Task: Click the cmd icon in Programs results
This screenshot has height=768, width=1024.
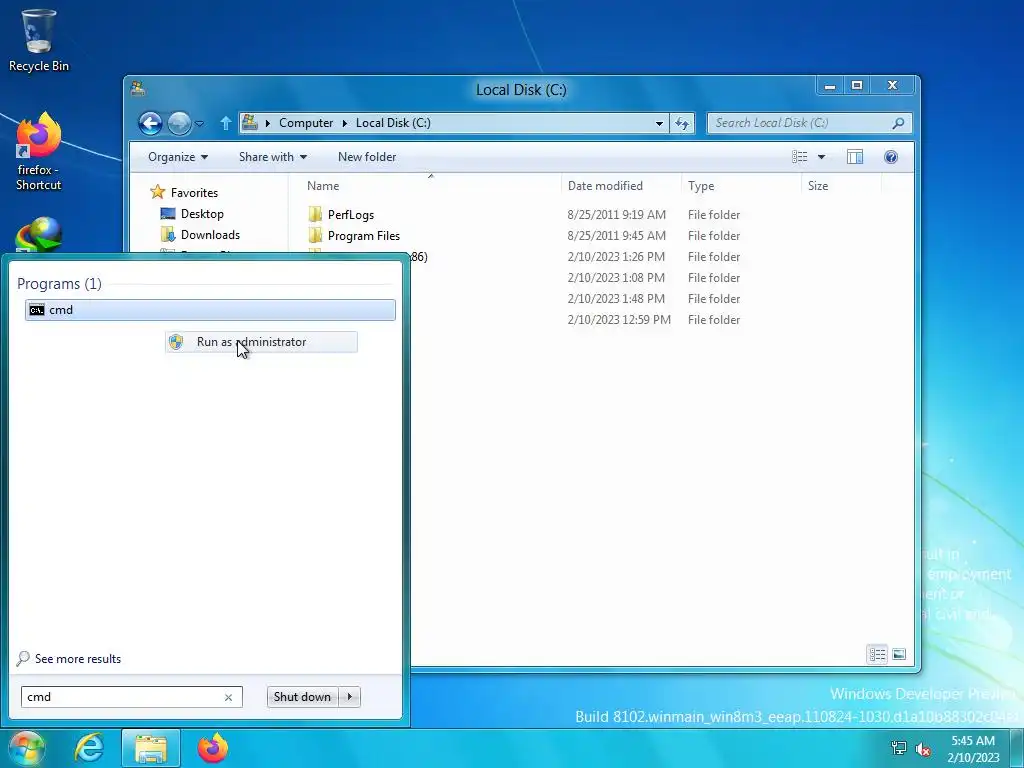Action: (37, 310)
